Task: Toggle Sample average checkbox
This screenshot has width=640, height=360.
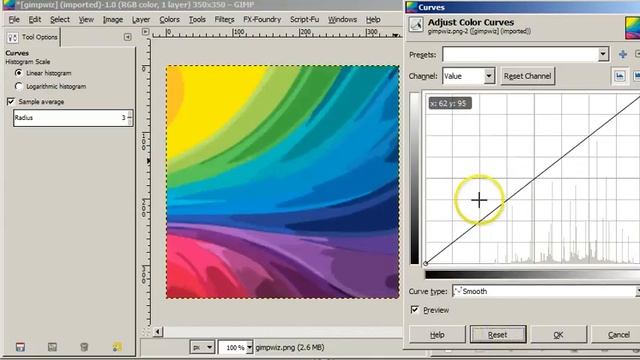Action: (x=11, y=102)
